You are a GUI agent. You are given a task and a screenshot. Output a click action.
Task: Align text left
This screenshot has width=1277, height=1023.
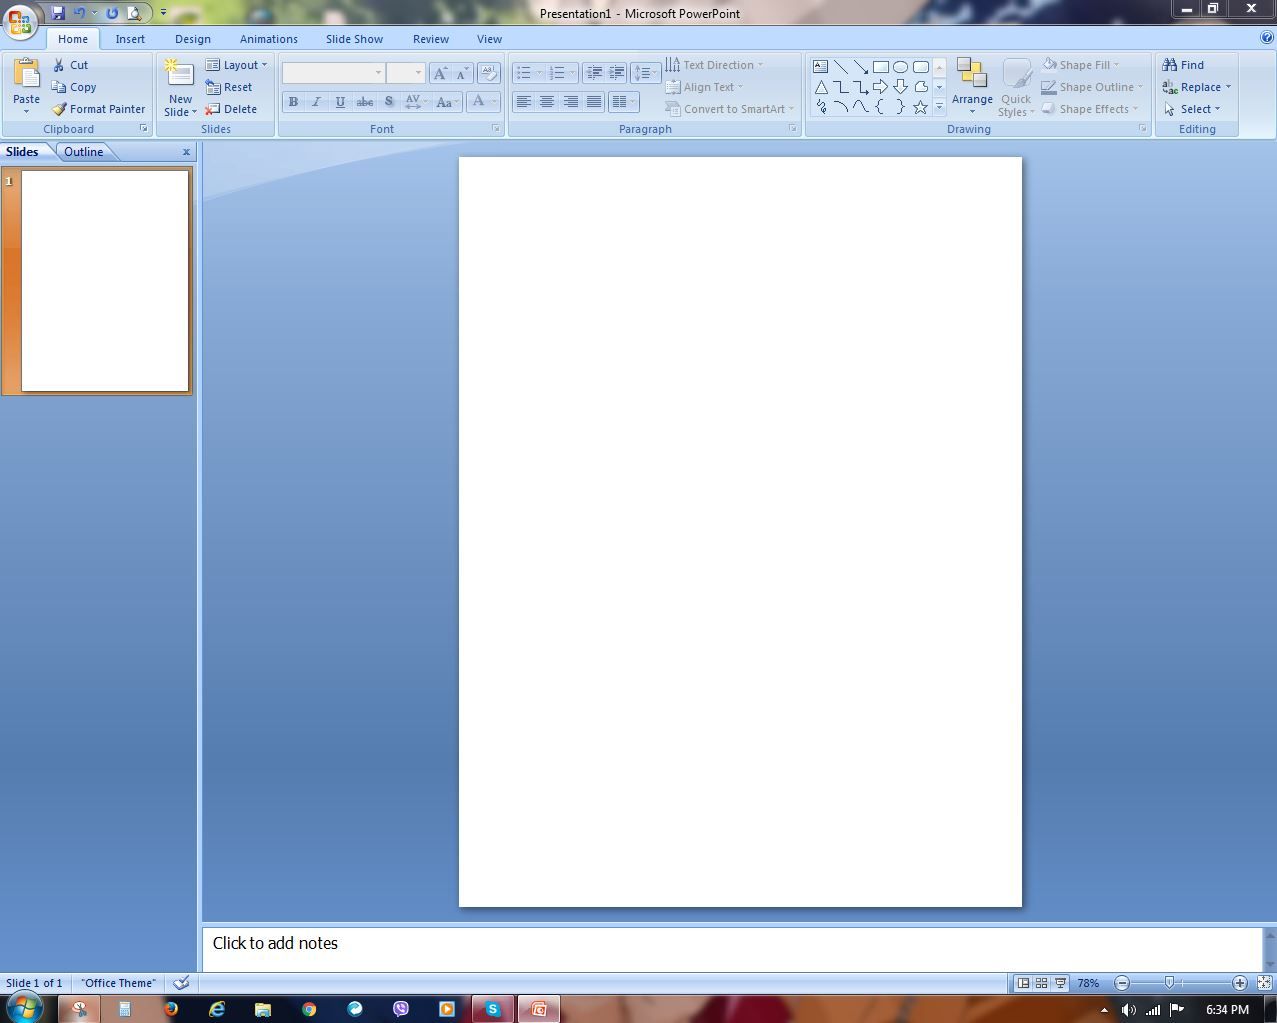coord(523,102)
